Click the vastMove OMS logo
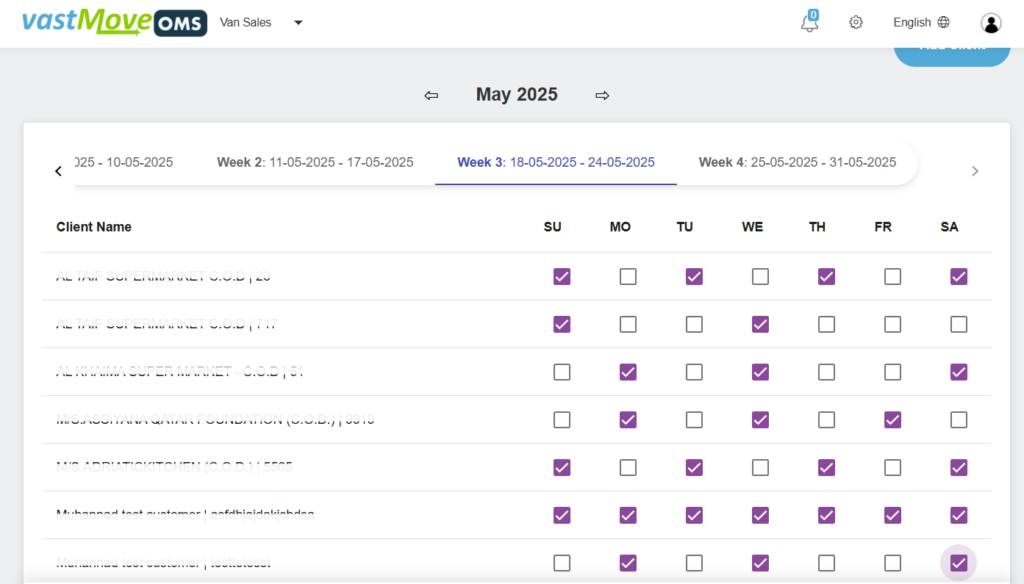Viewport: 1024px width, 584px height. coord(114,22)
